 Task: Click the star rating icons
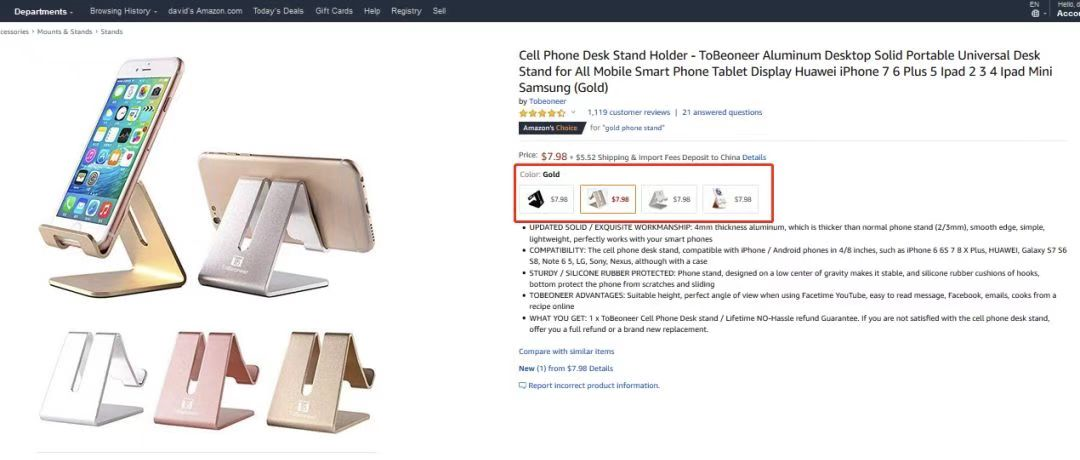coord(542,113)
